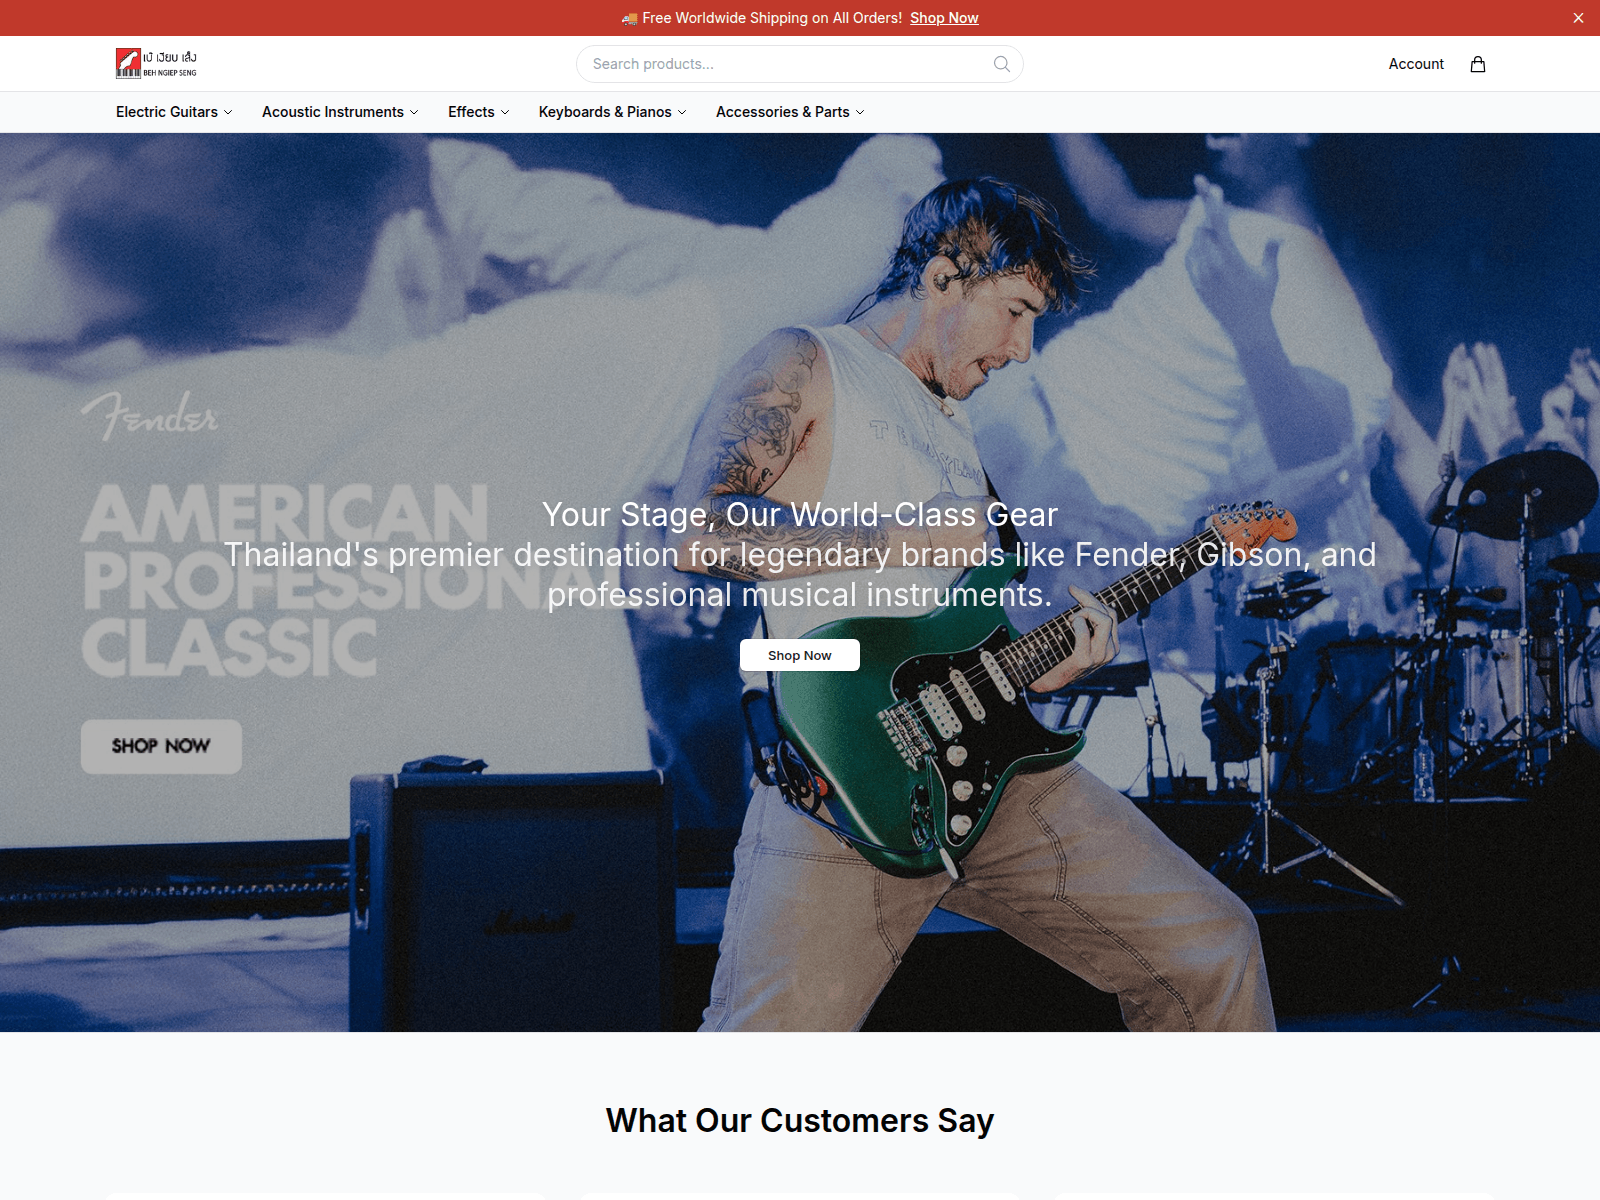
Task: Click the 'What Our Customers Say' heading
Action: click(x=800, y=1121)
